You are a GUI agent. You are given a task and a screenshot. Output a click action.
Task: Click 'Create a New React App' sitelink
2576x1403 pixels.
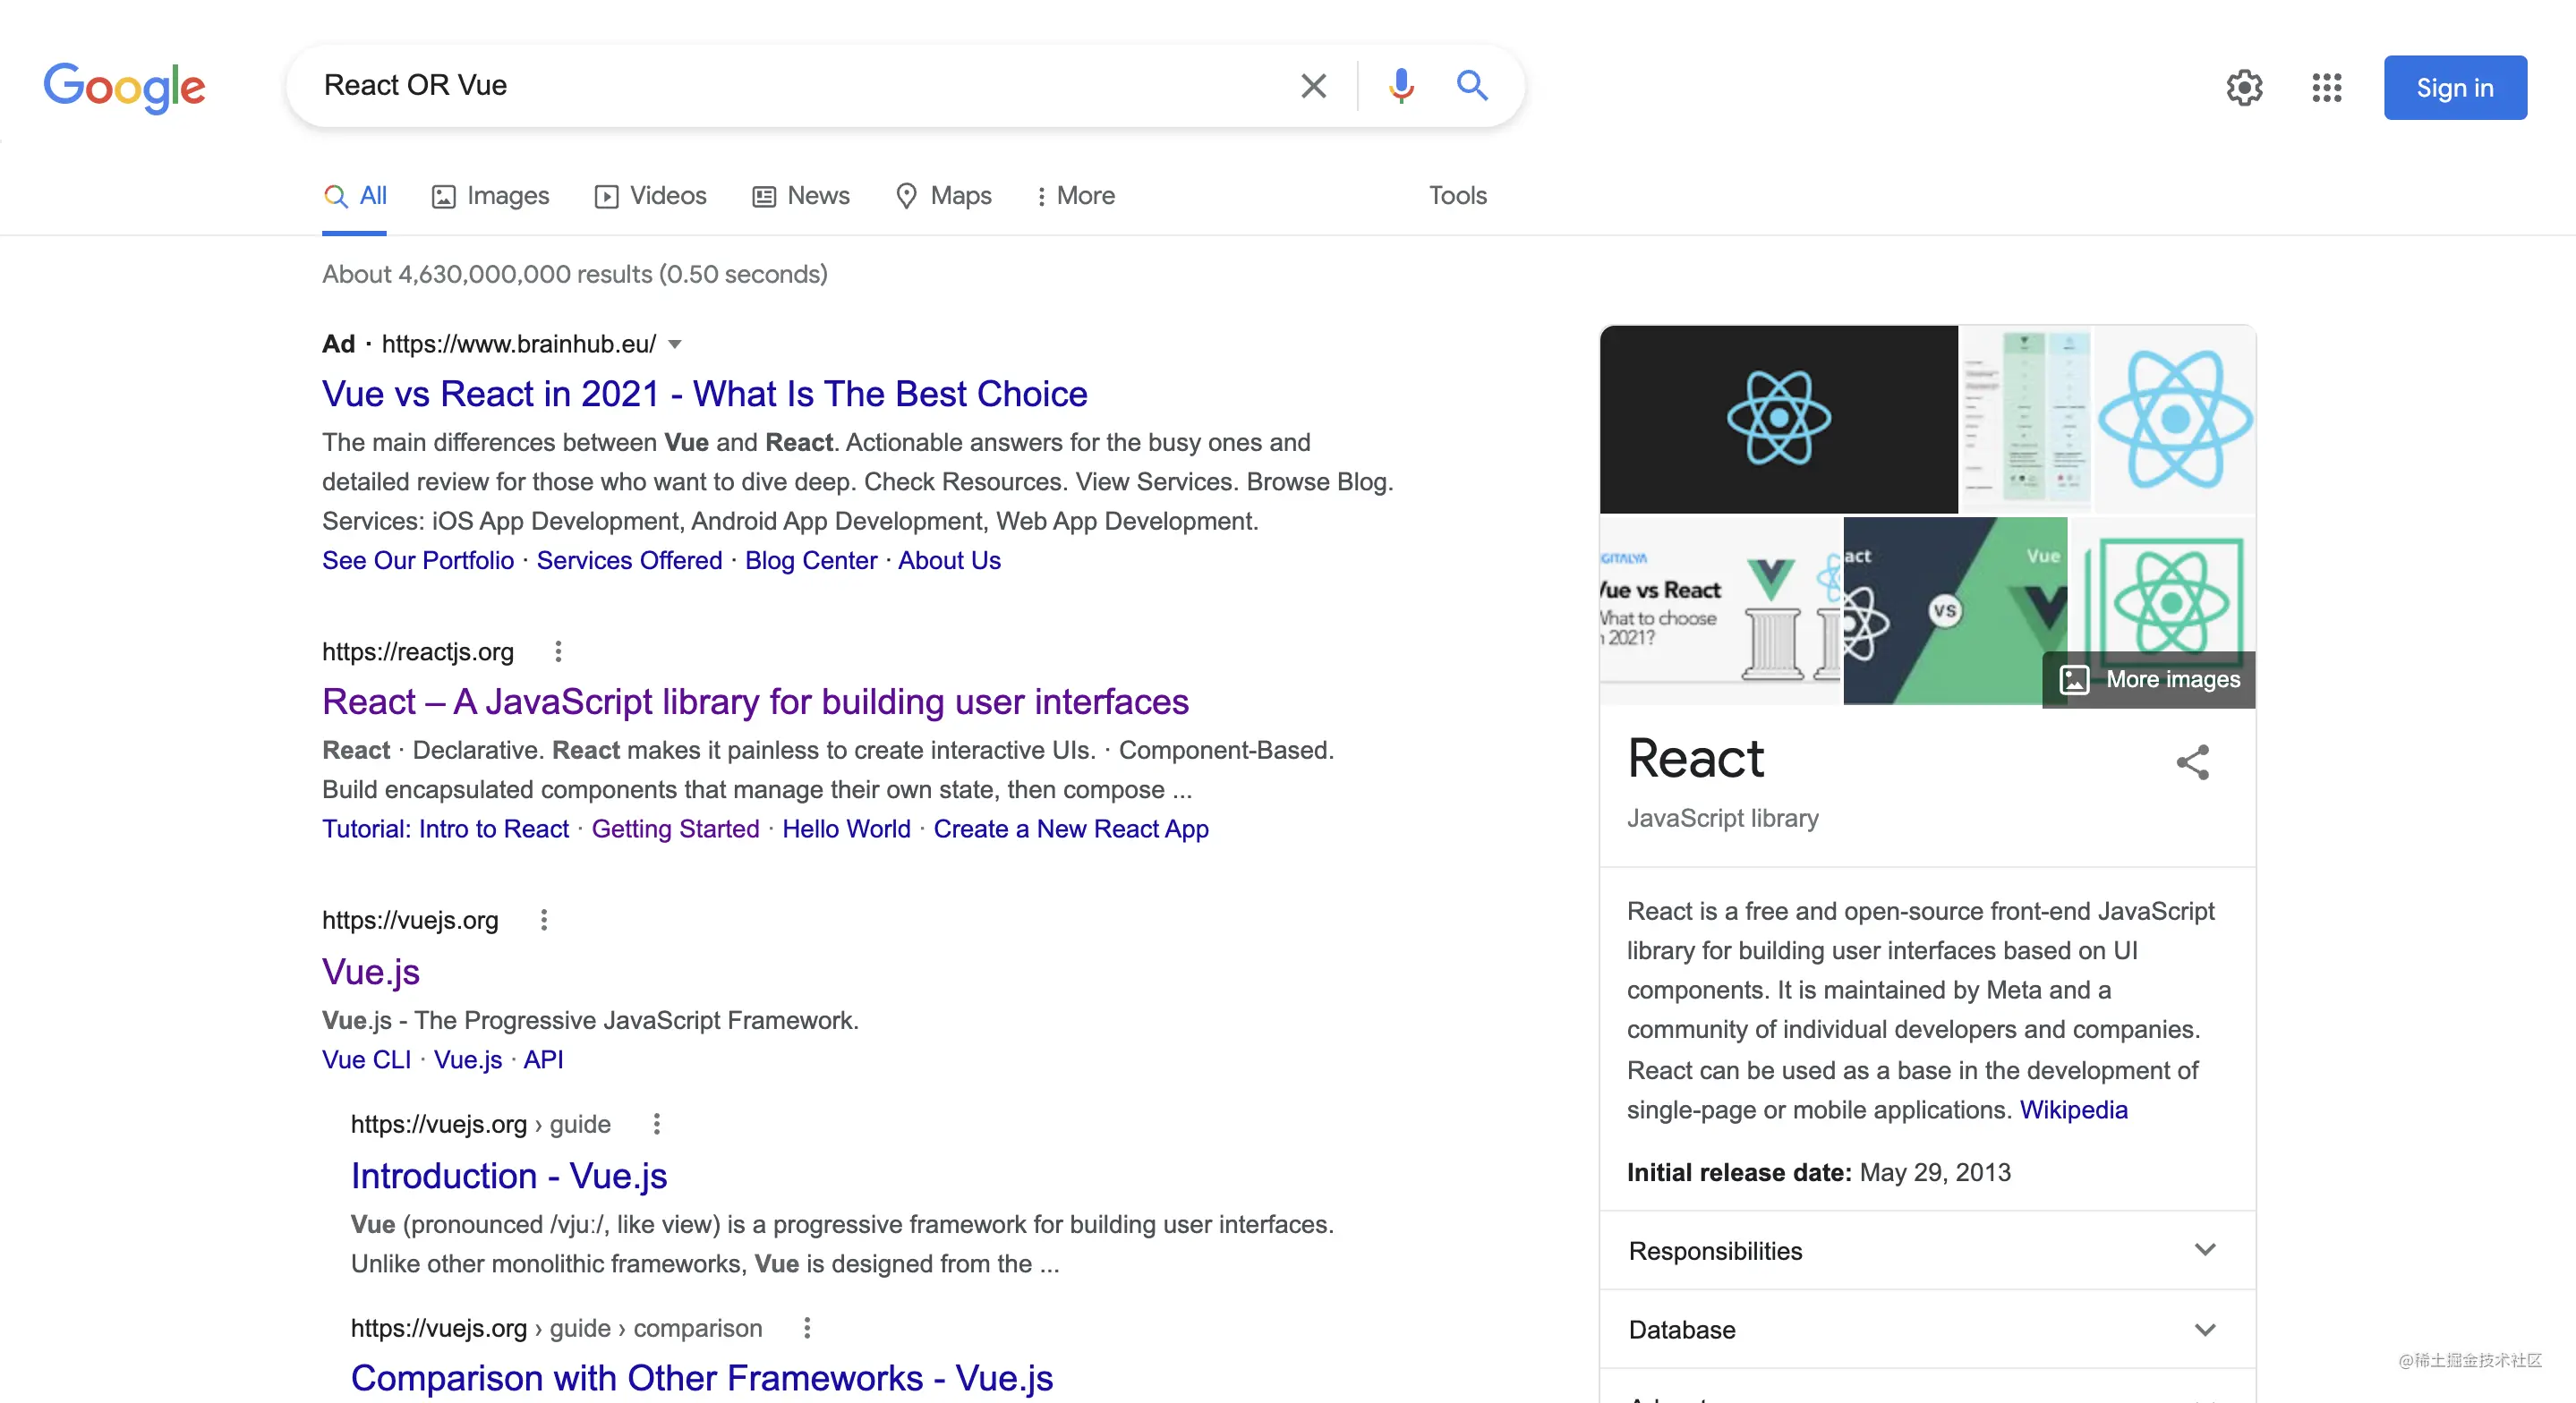[1071, 829]
